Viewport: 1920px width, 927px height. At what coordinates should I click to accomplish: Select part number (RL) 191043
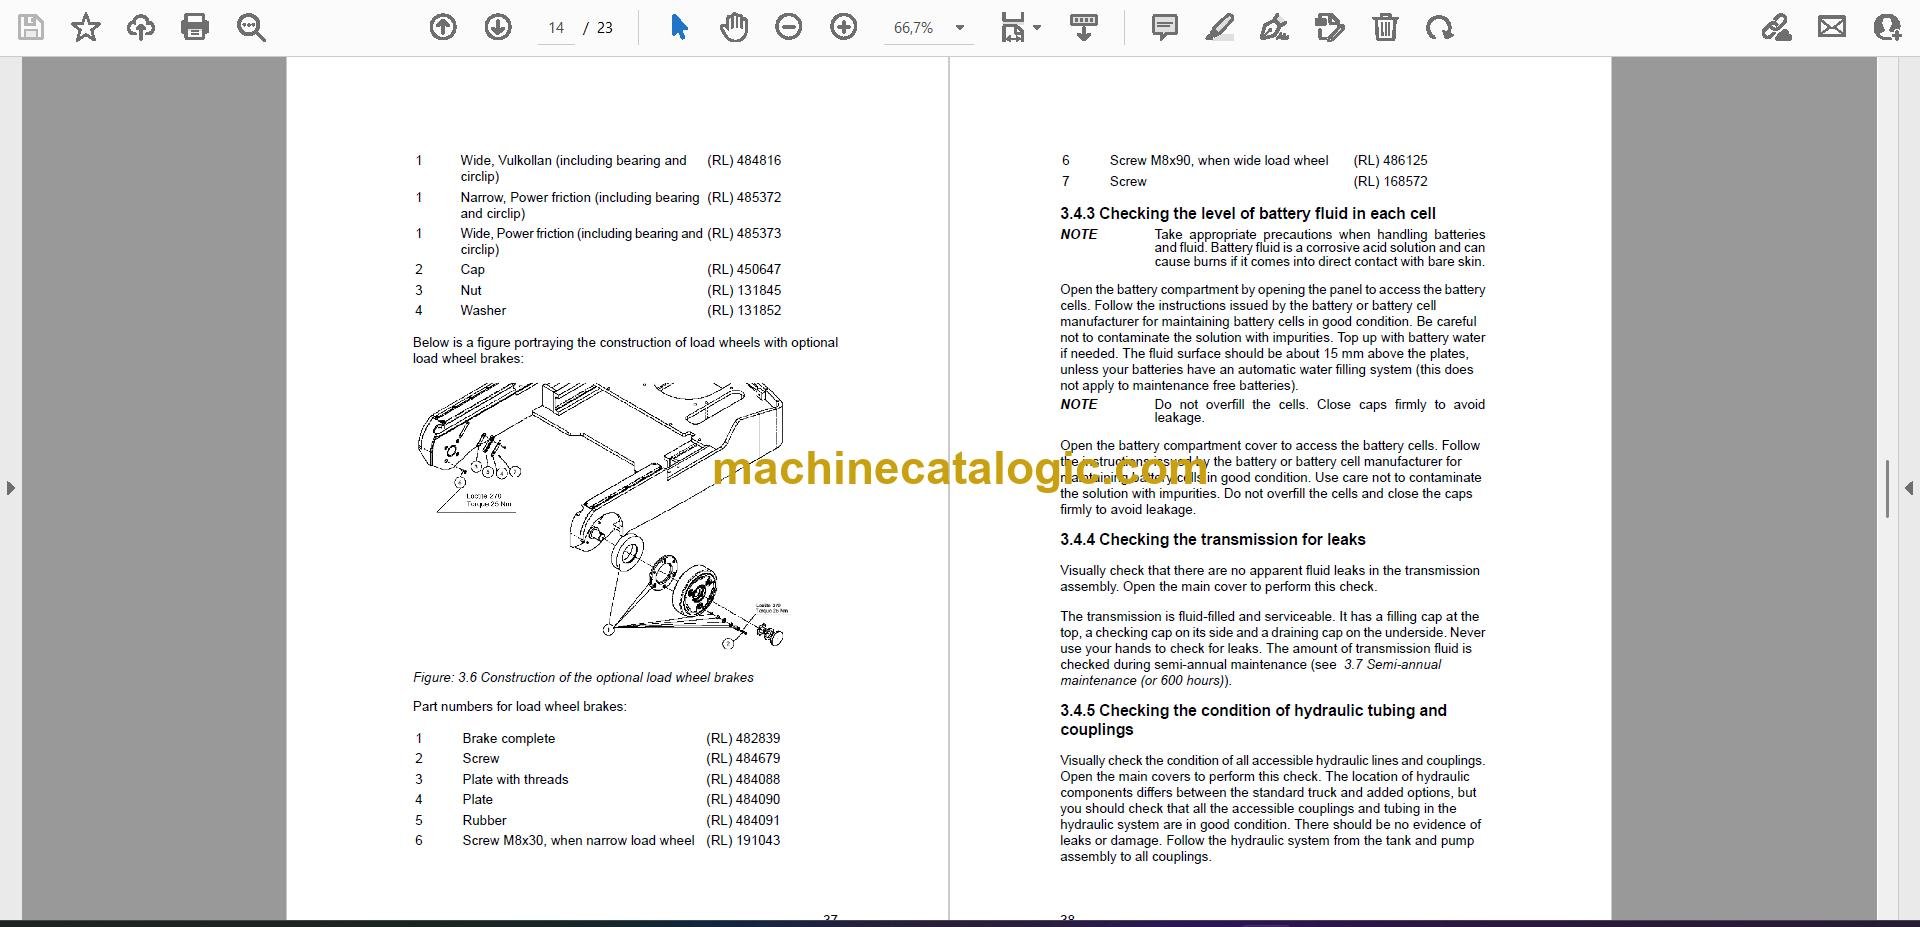pyautogui.click(x=743, y=840)
